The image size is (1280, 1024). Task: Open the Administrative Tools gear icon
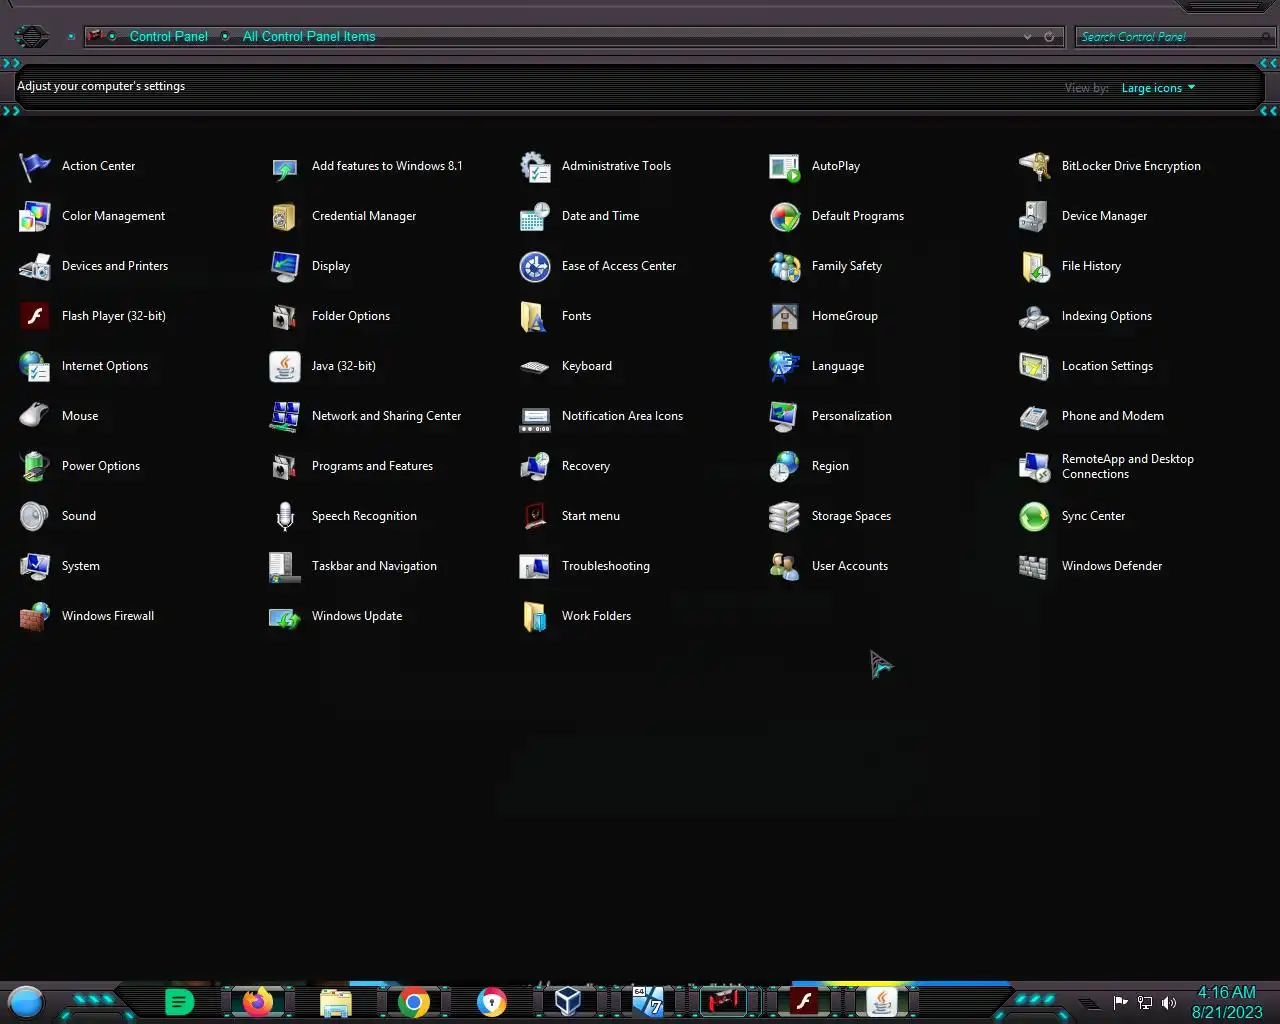click(535, 166)
